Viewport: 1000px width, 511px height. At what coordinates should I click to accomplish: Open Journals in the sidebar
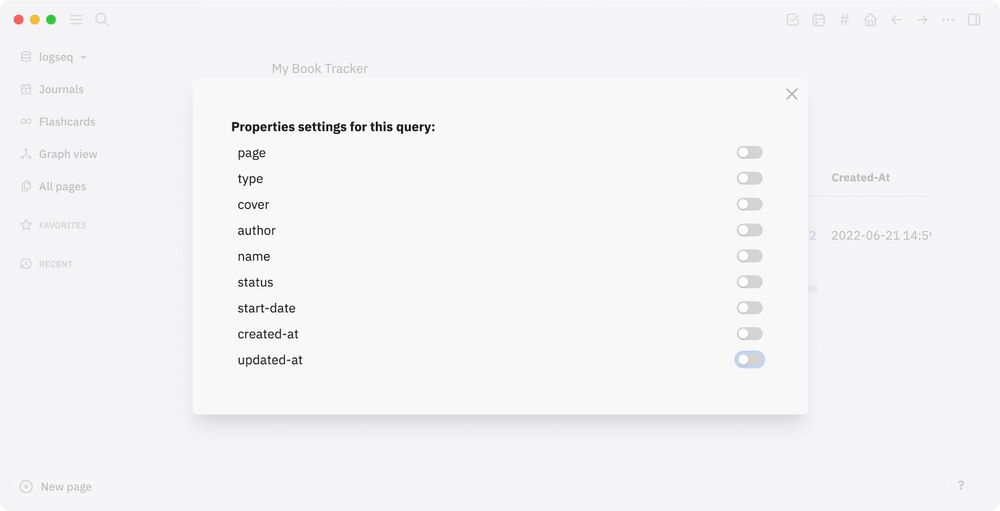tap(60, 89)
